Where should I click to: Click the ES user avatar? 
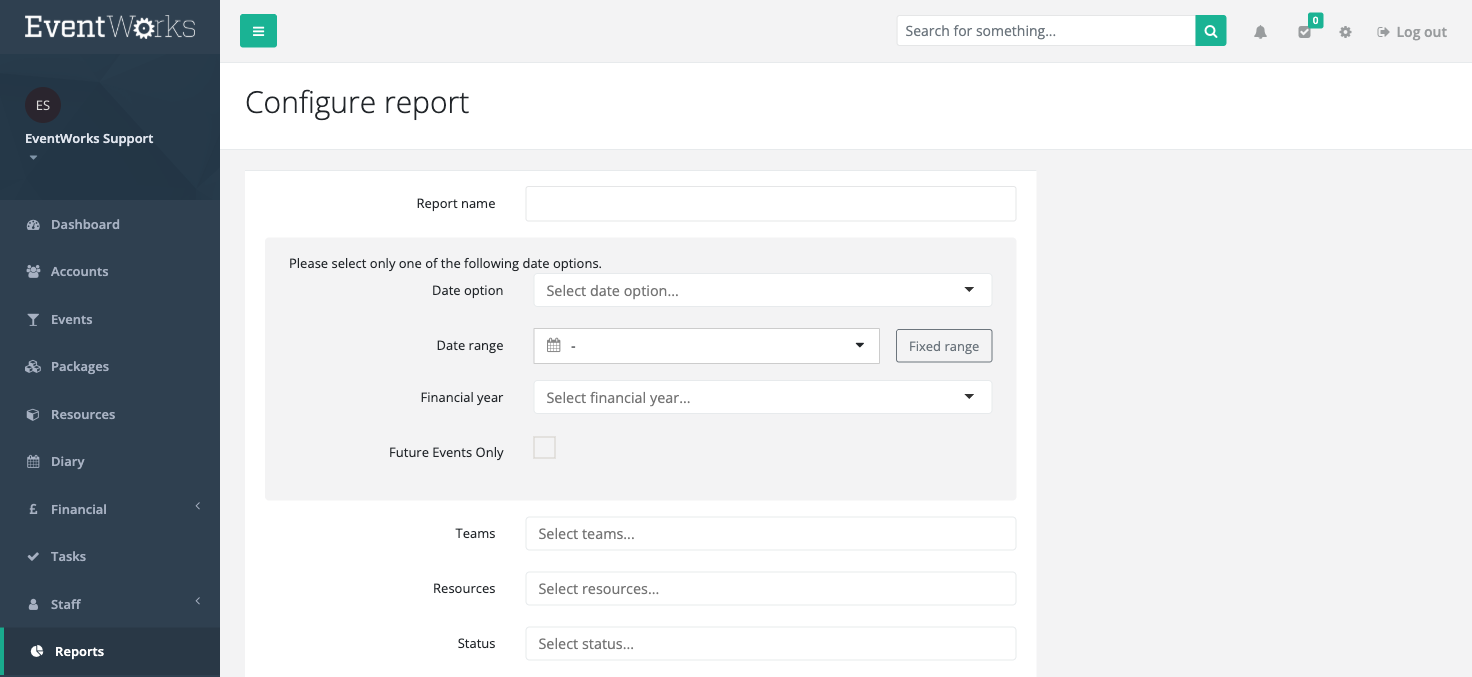pos(43,105)
